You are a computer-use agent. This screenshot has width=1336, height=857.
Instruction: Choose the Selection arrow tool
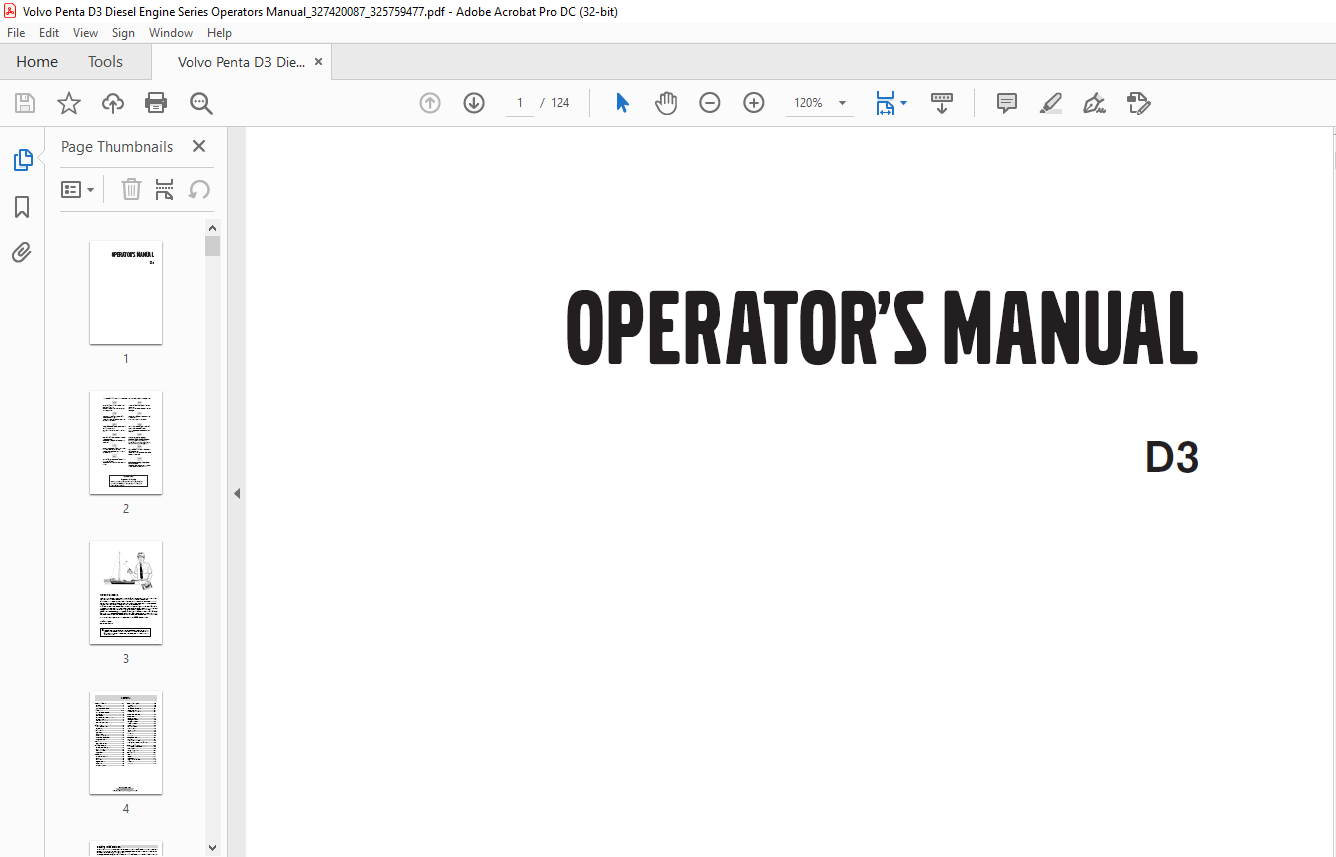tap(622, 103)
